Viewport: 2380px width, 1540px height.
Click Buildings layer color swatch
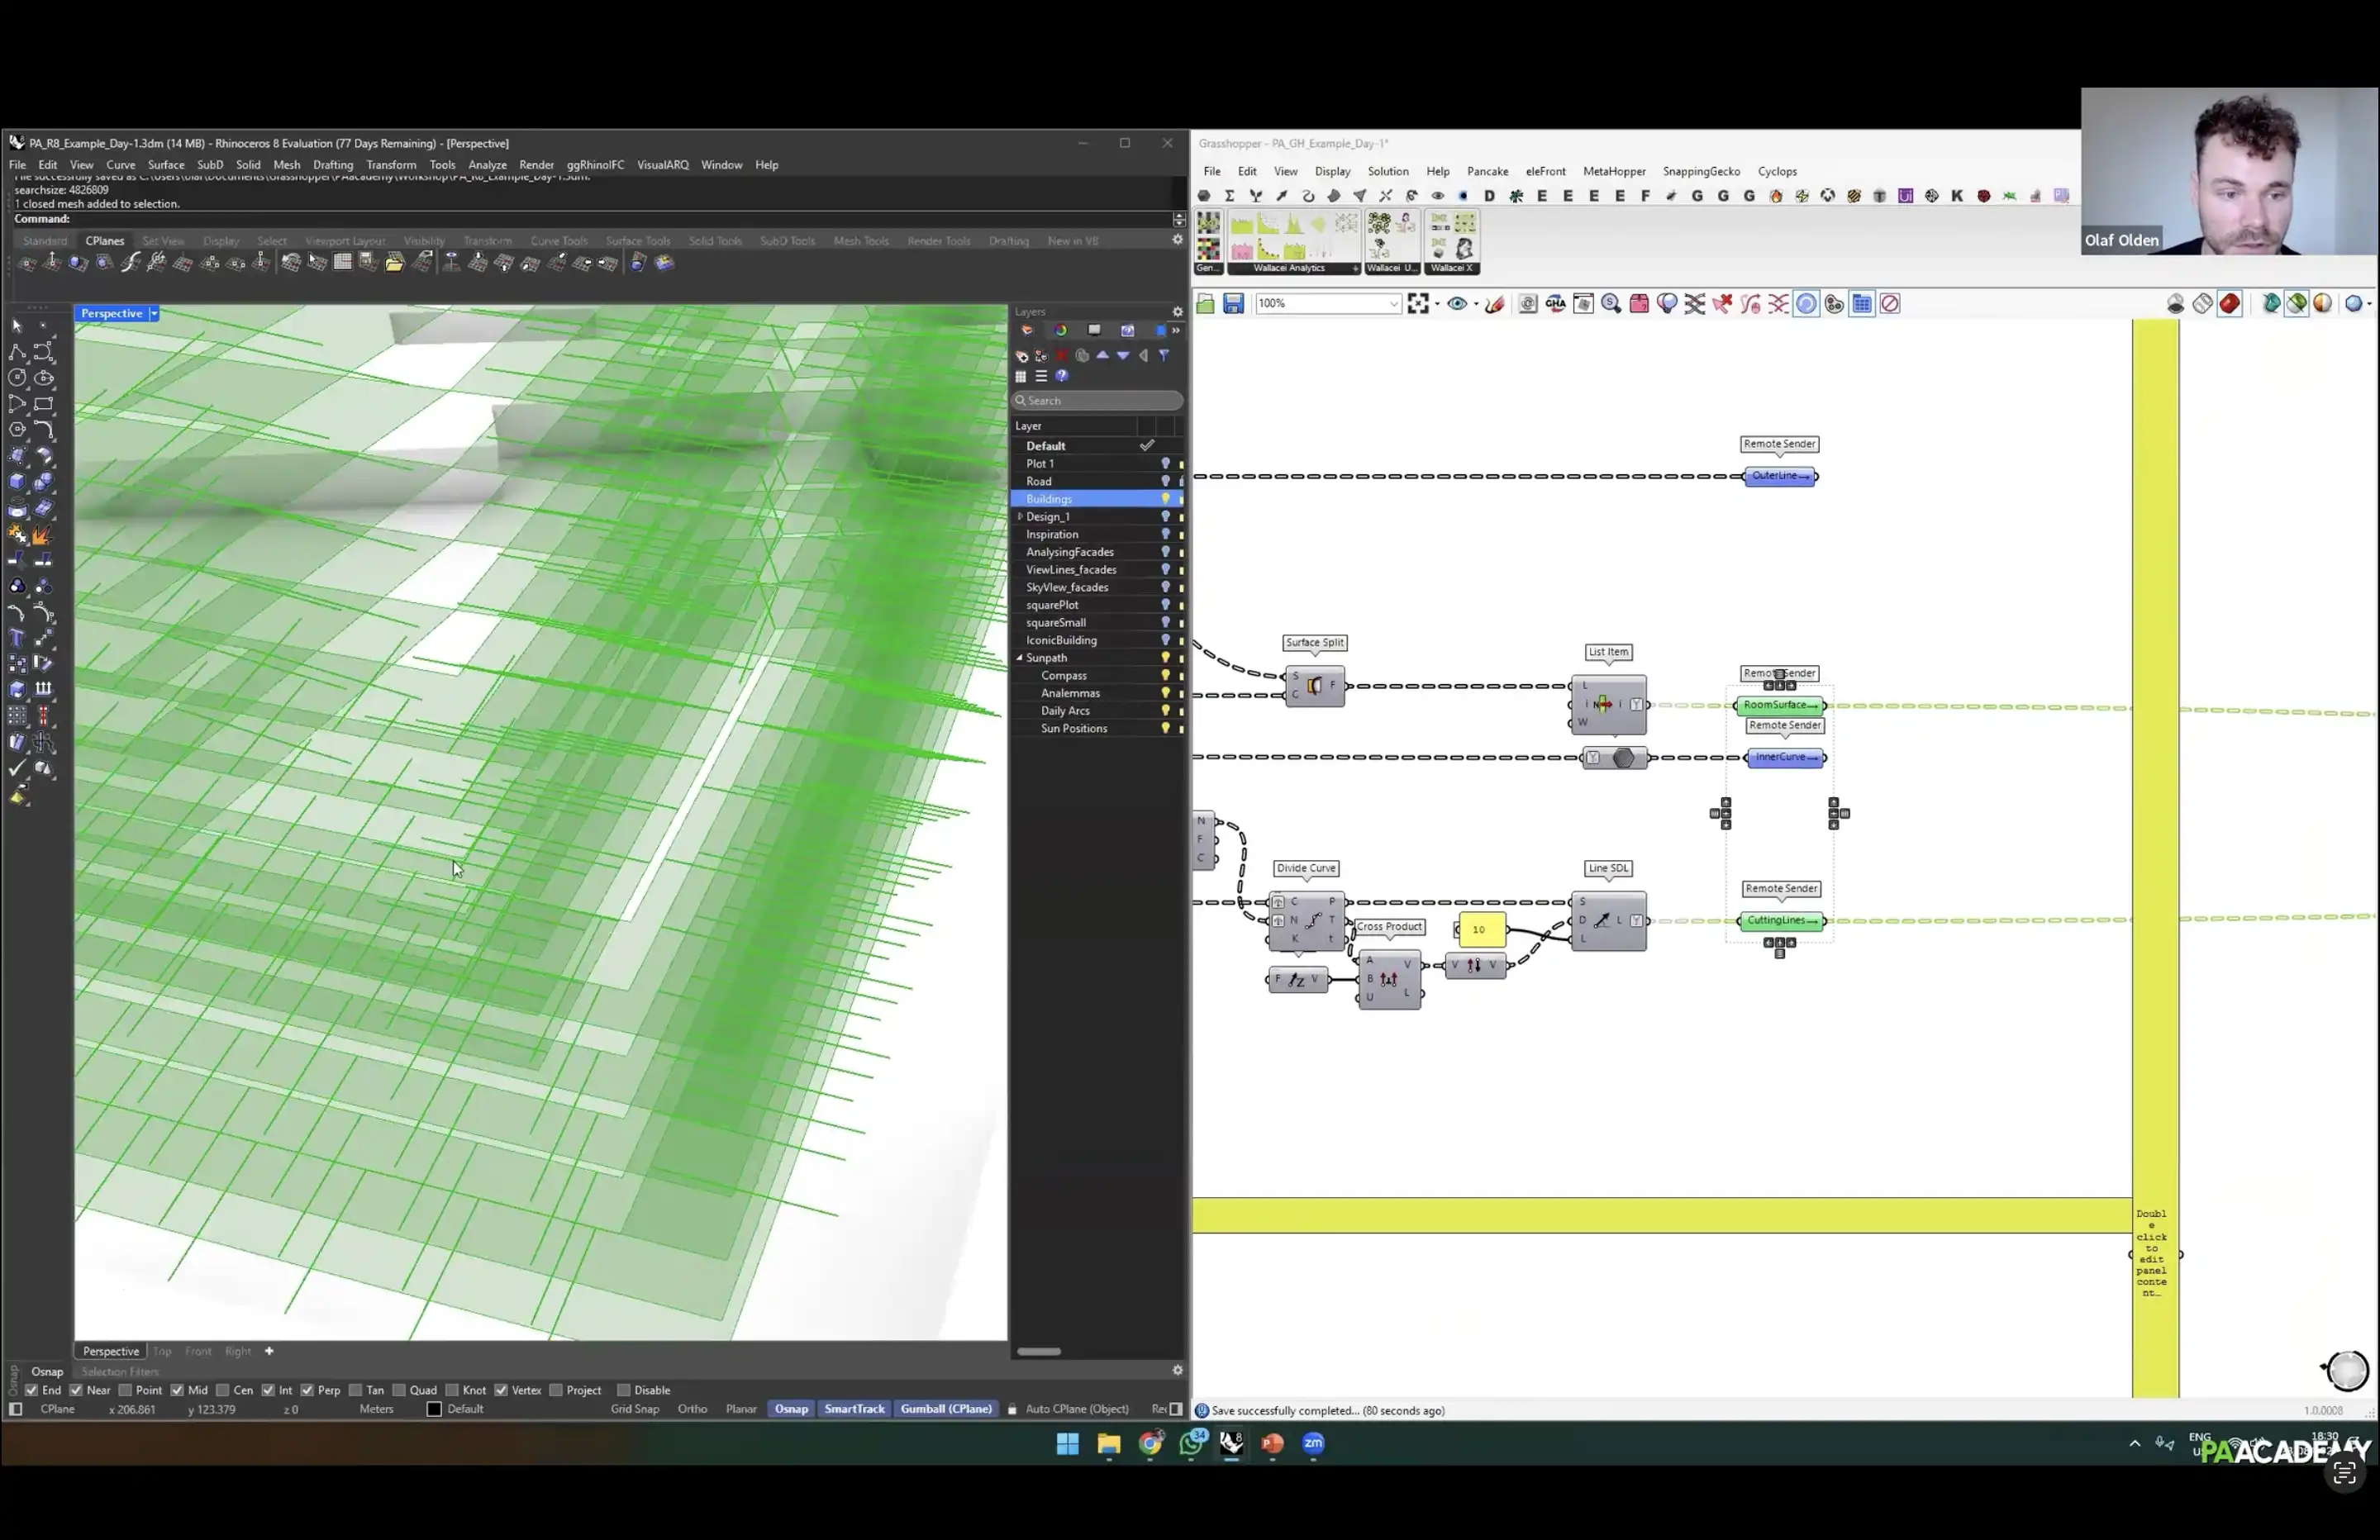point(1181,499)
